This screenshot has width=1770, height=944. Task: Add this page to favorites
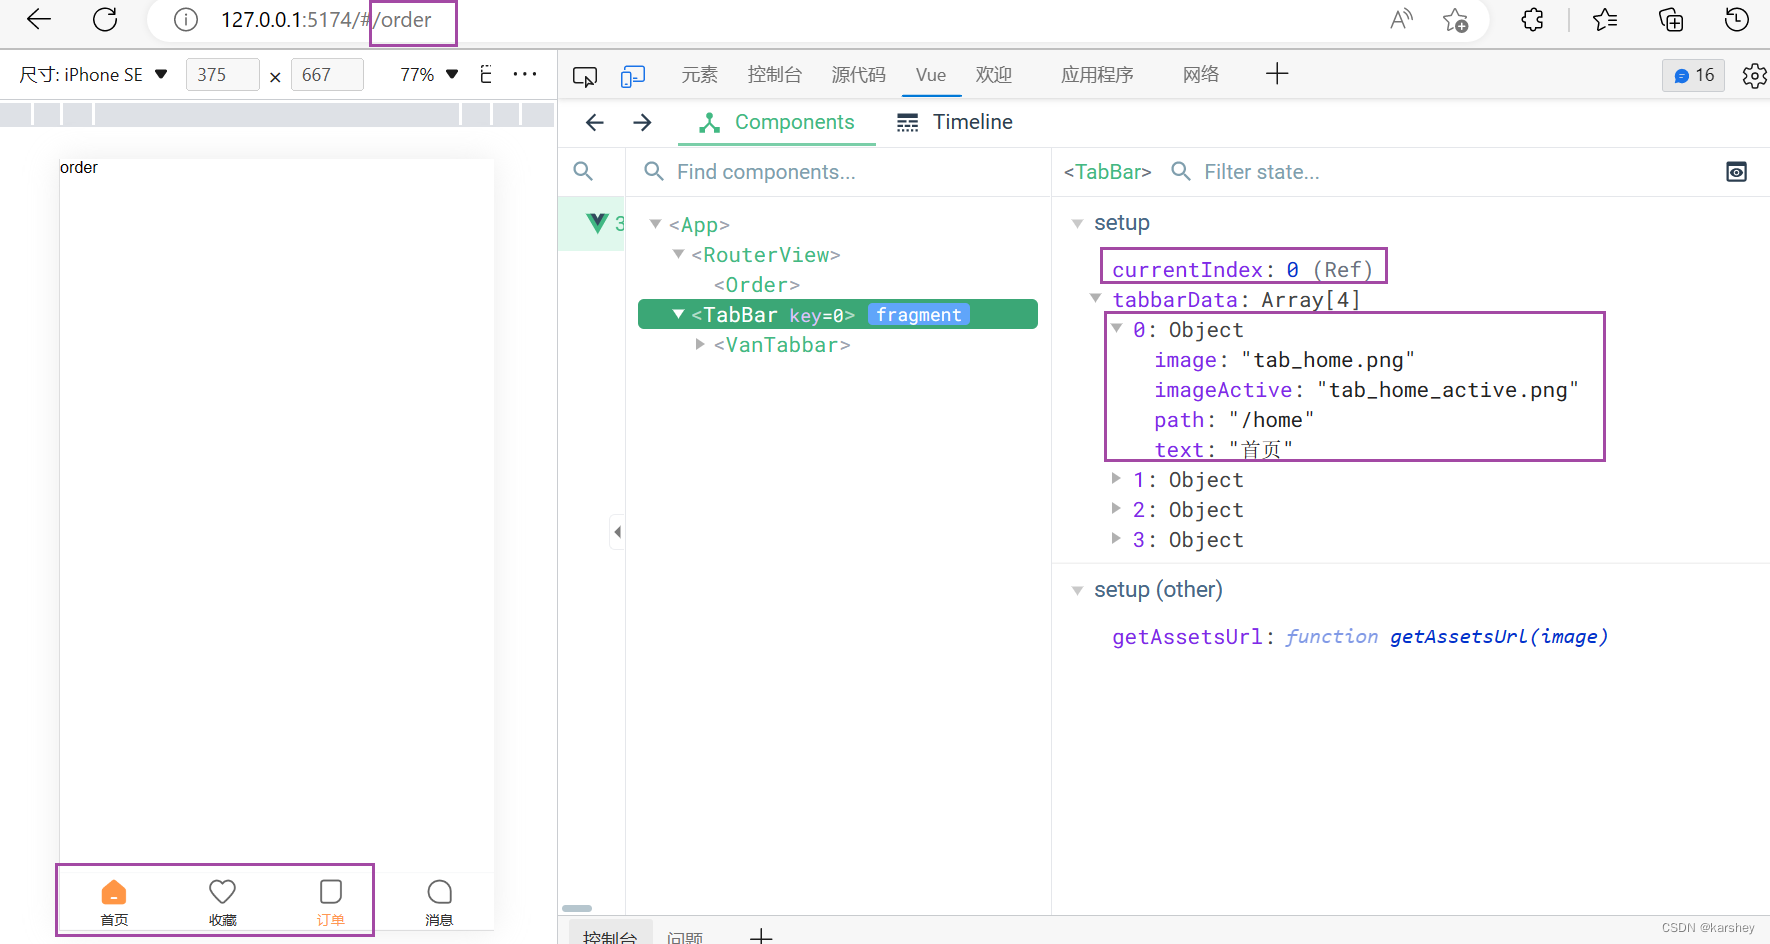1455,20
